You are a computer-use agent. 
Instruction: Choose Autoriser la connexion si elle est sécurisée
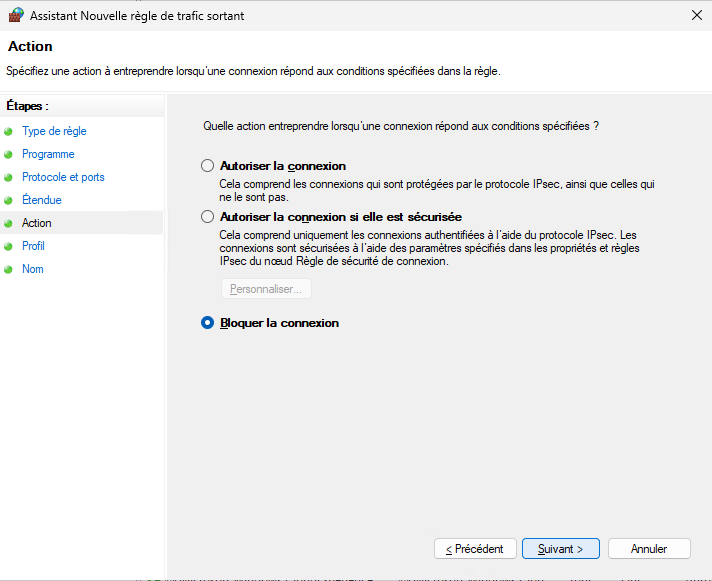pos(208,216)
